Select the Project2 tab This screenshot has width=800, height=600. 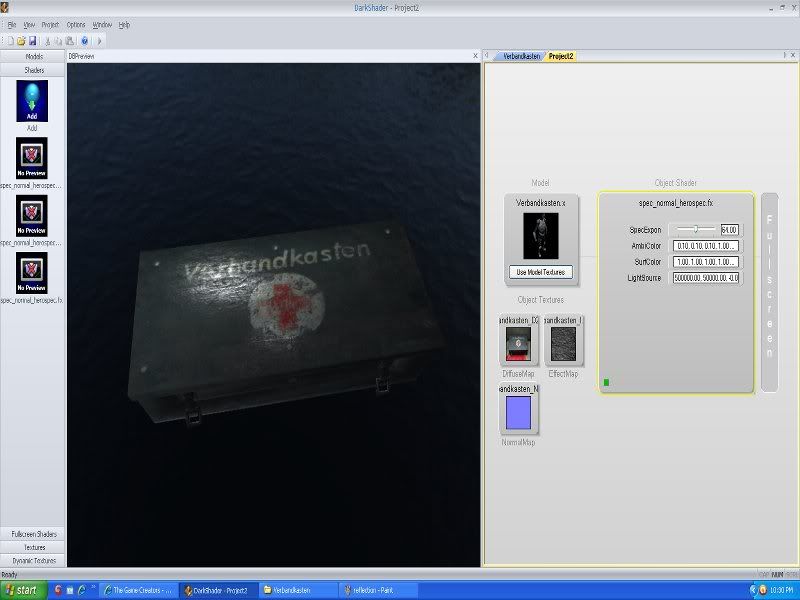click(x=561, y=56)
